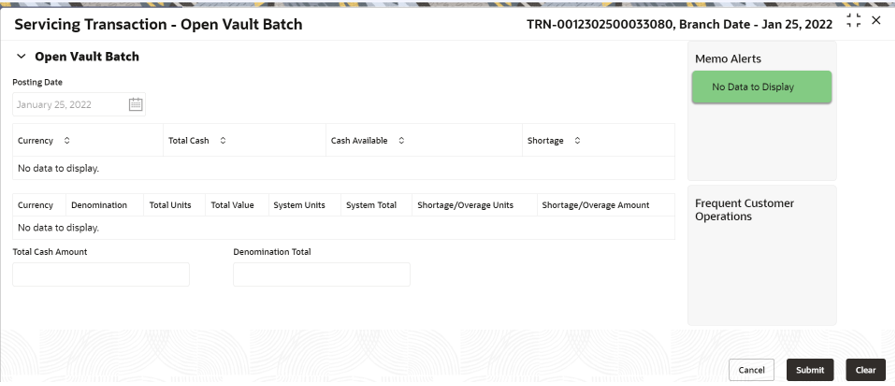This screenshot has width=895, height=386.
Task: Click the No Data to Display memo alert
Action: click(x=761, y=87)
